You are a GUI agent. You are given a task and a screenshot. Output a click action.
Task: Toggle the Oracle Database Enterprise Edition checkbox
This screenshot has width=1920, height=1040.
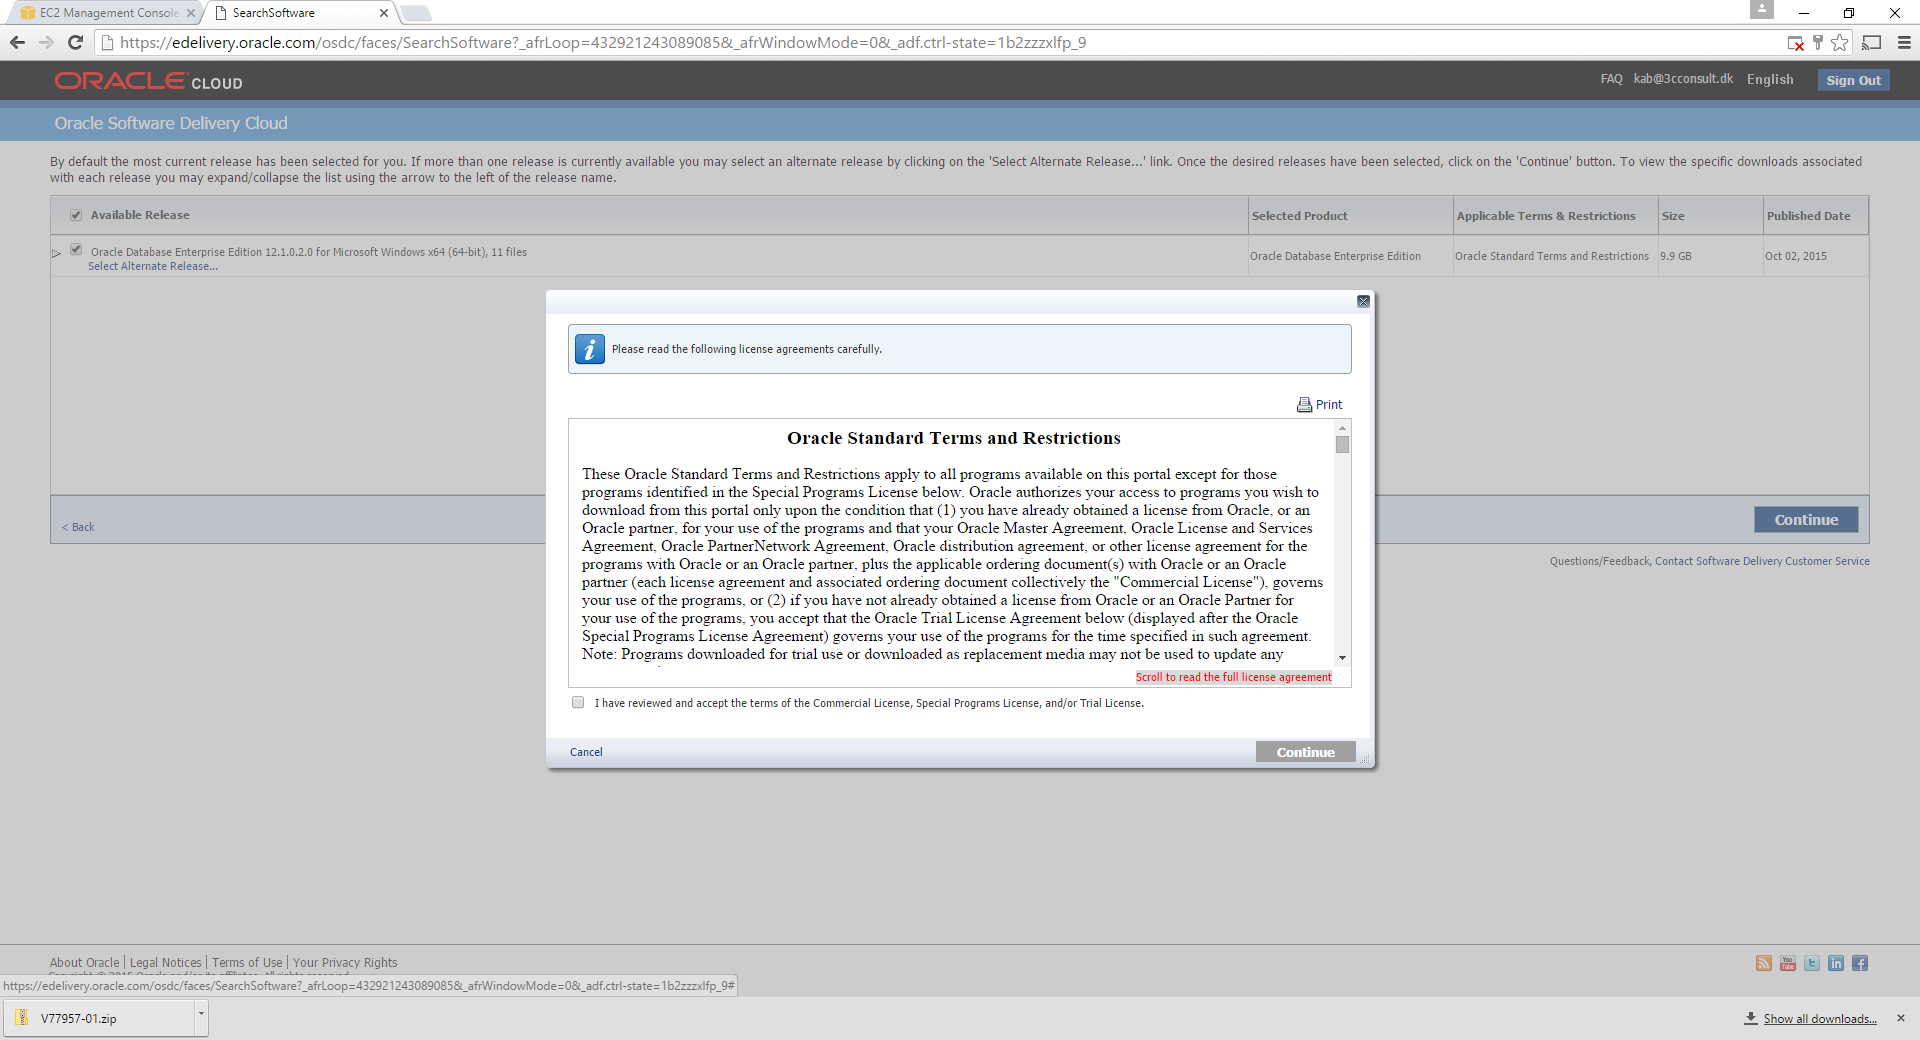[76, 250]
